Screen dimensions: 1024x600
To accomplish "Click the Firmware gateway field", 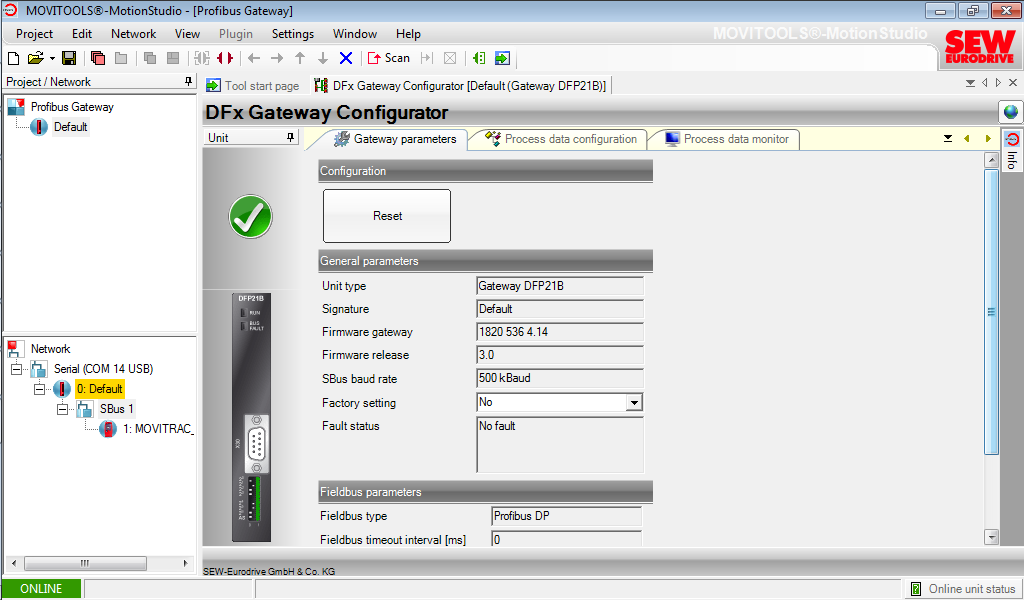I will coord(560,332).
